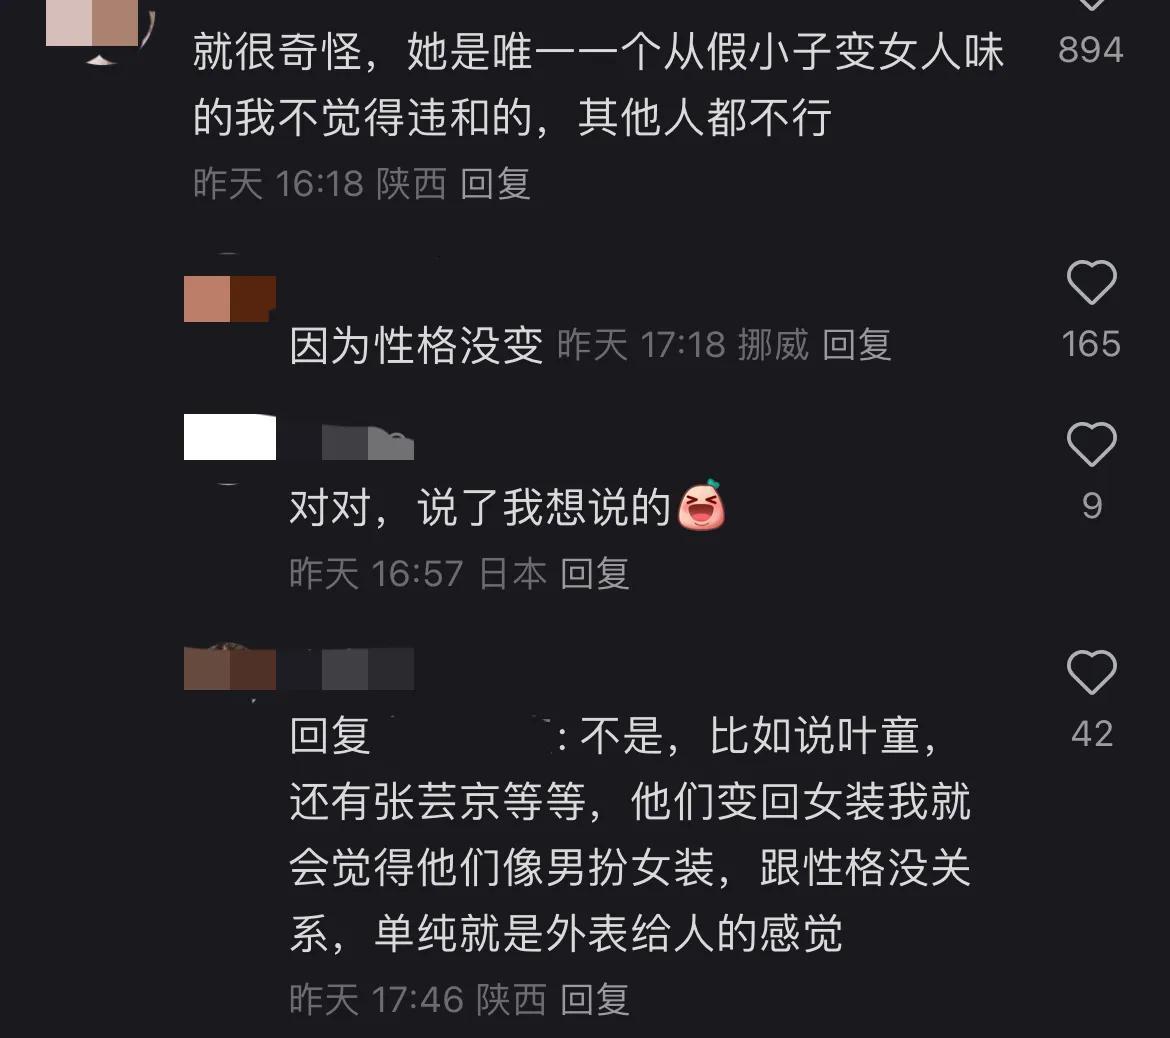The image size is (1170, 1038).
Task: Select the top comment starting 就很奇怪
Action: pos(598,84)
